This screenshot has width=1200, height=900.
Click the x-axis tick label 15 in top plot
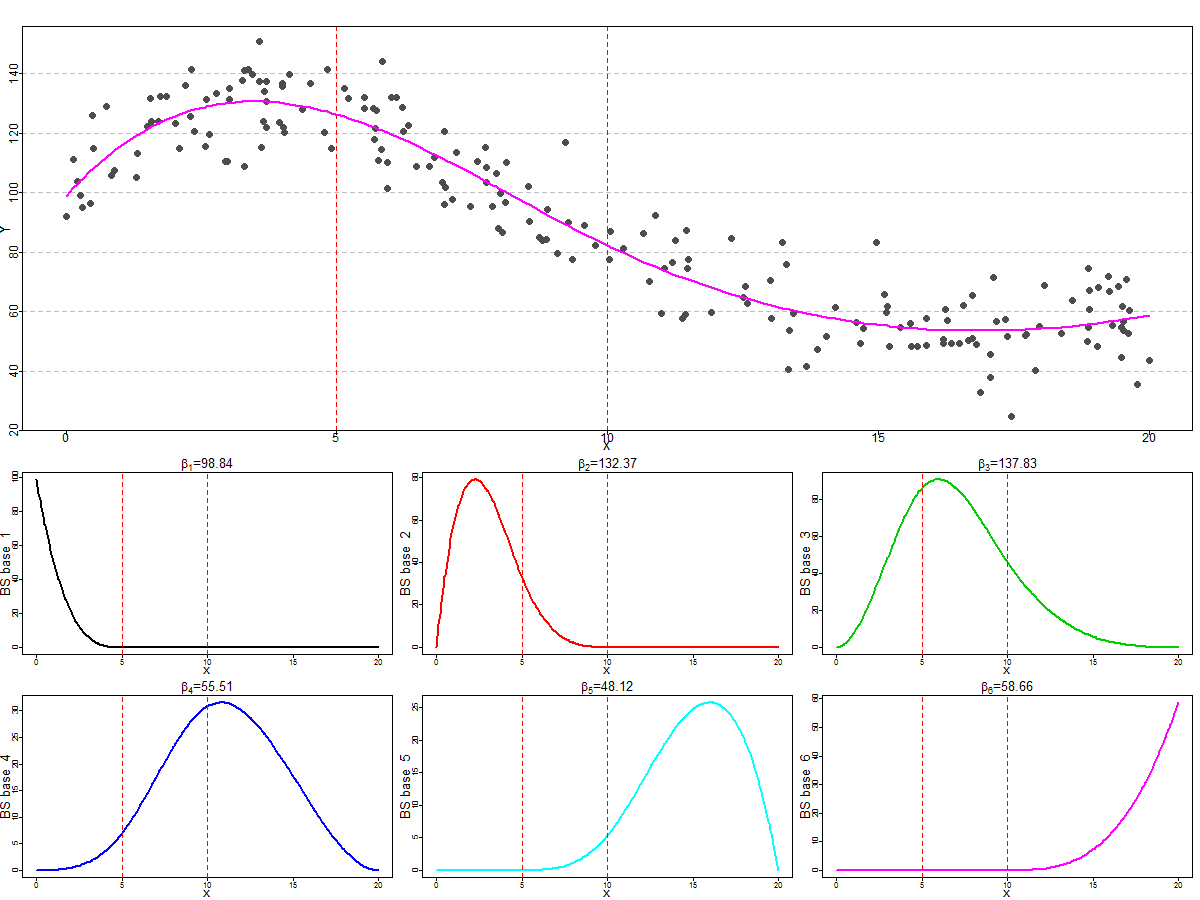click(878, 438)
